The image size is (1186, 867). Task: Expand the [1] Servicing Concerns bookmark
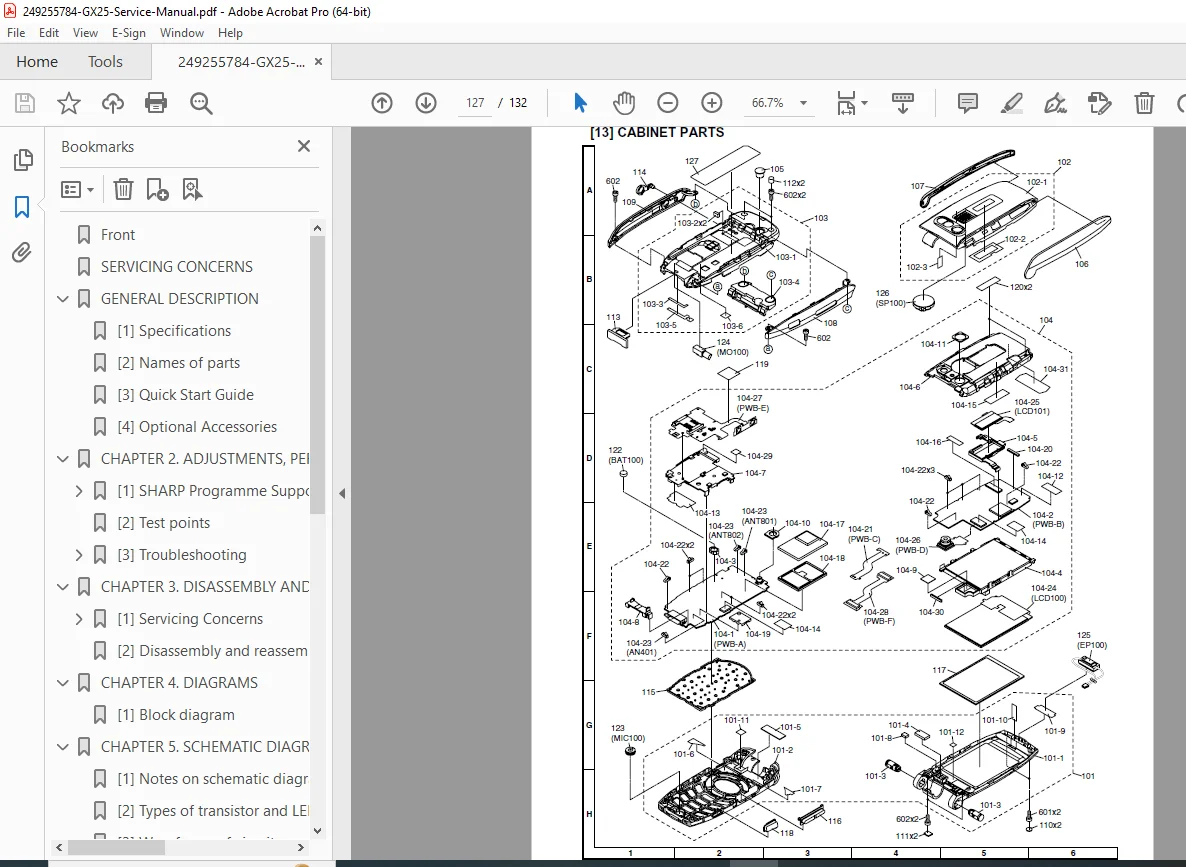[79, 619]
